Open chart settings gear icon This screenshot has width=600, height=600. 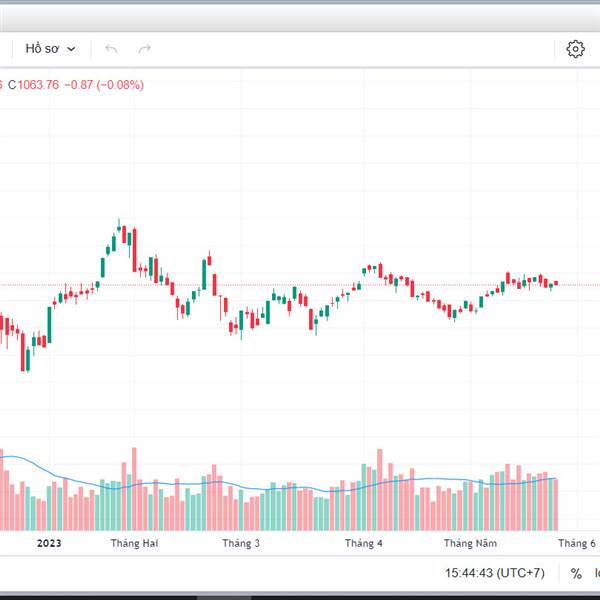click(x=575, y=48)
